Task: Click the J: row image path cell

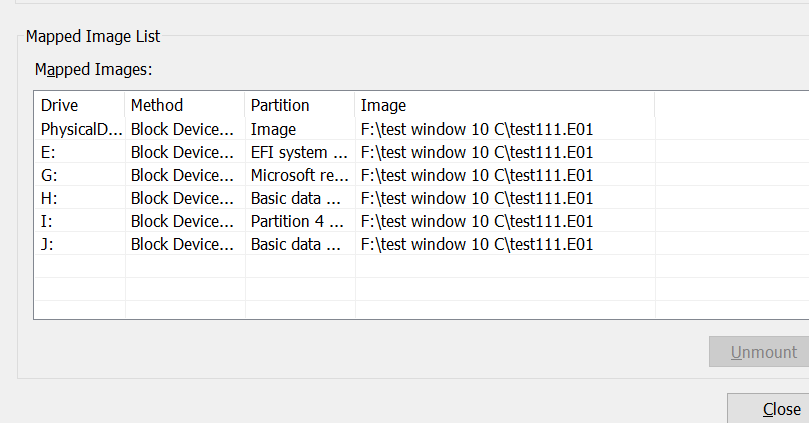Action: (x=477, y=244)
